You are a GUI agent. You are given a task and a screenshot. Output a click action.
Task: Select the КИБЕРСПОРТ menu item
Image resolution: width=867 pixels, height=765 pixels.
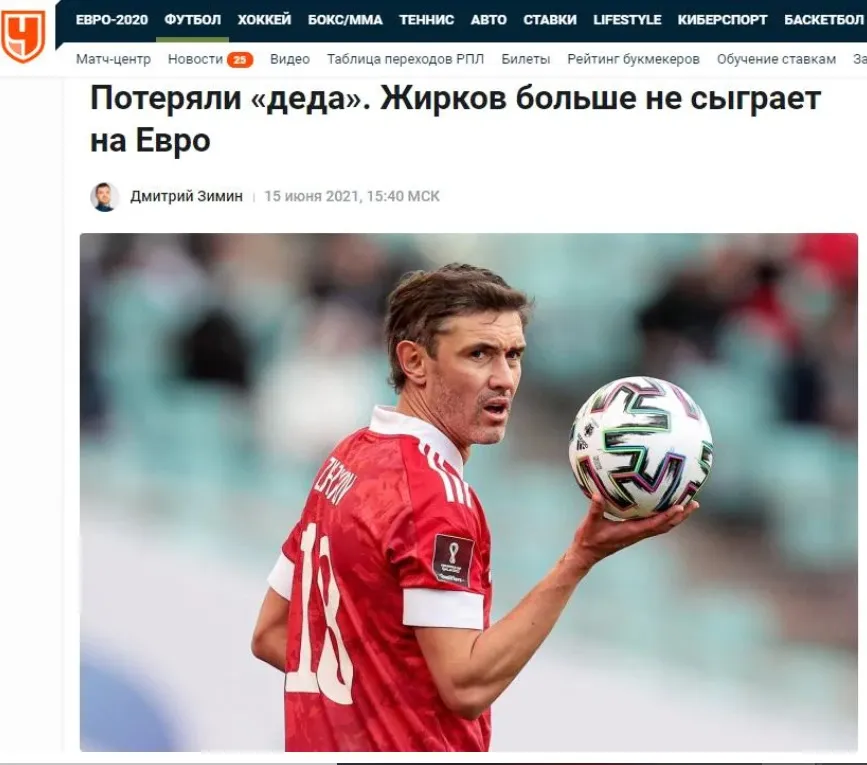(x=722, y=20)
